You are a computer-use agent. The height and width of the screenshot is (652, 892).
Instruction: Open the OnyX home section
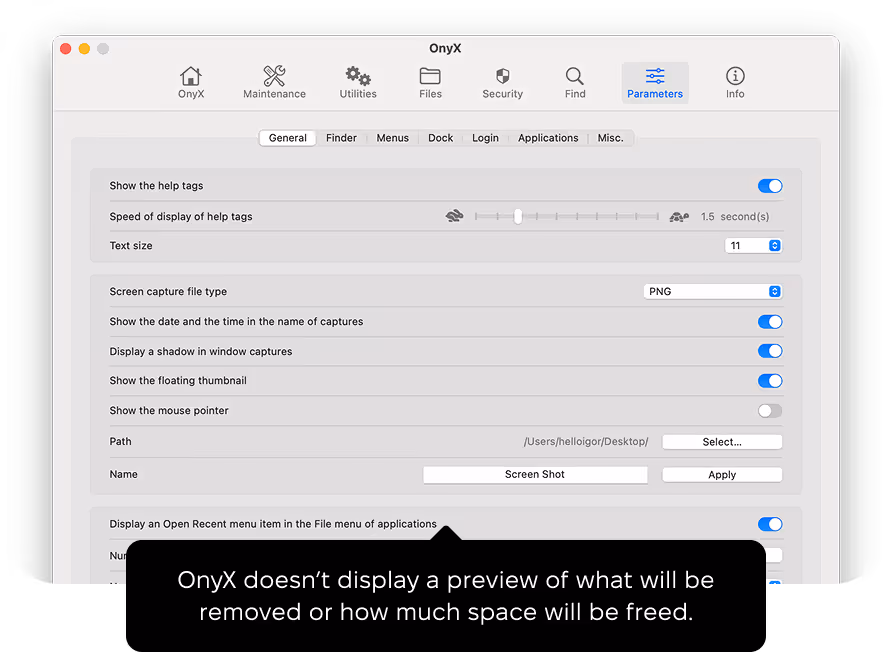(x=191, y=82)
